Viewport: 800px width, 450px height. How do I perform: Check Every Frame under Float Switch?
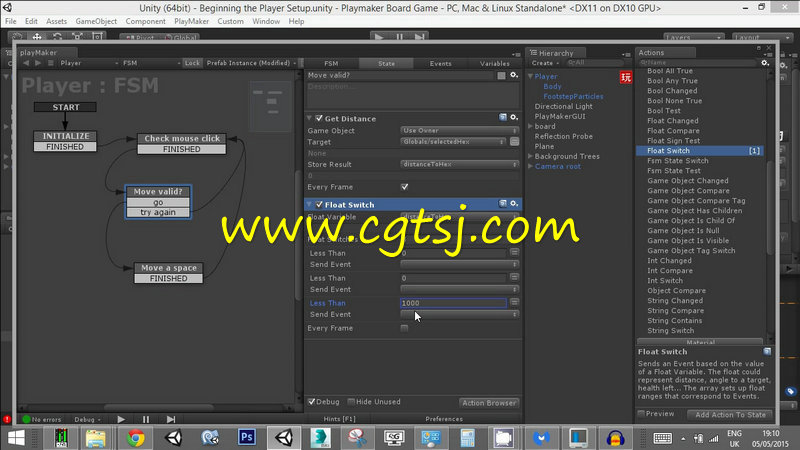(x=405, y=328)
